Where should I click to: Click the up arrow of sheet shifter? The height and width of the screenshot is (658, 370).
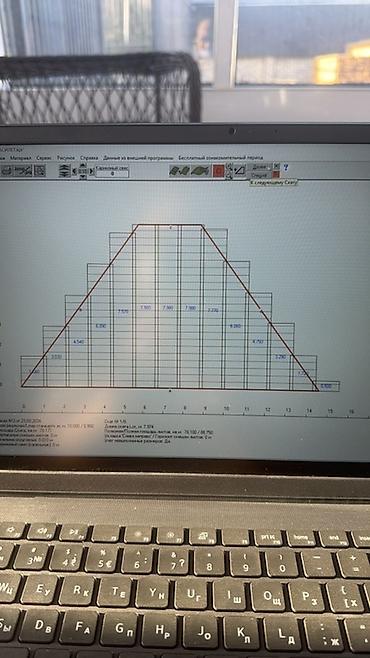click(x=83, y=165)
